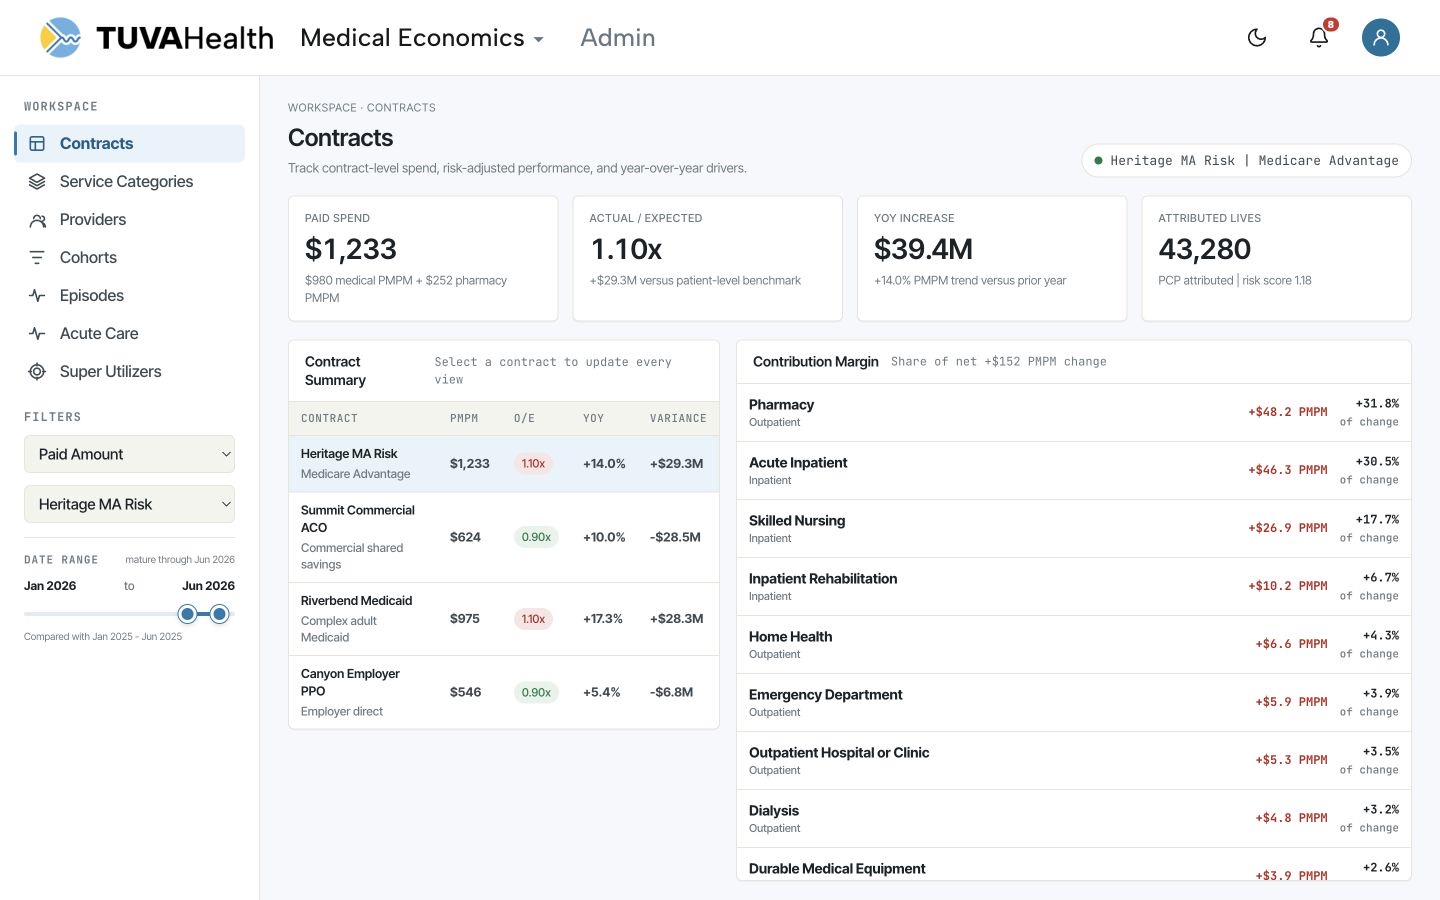Select the Heritage MA Risk contract row

pyautogui.click(x=504, y=463)
